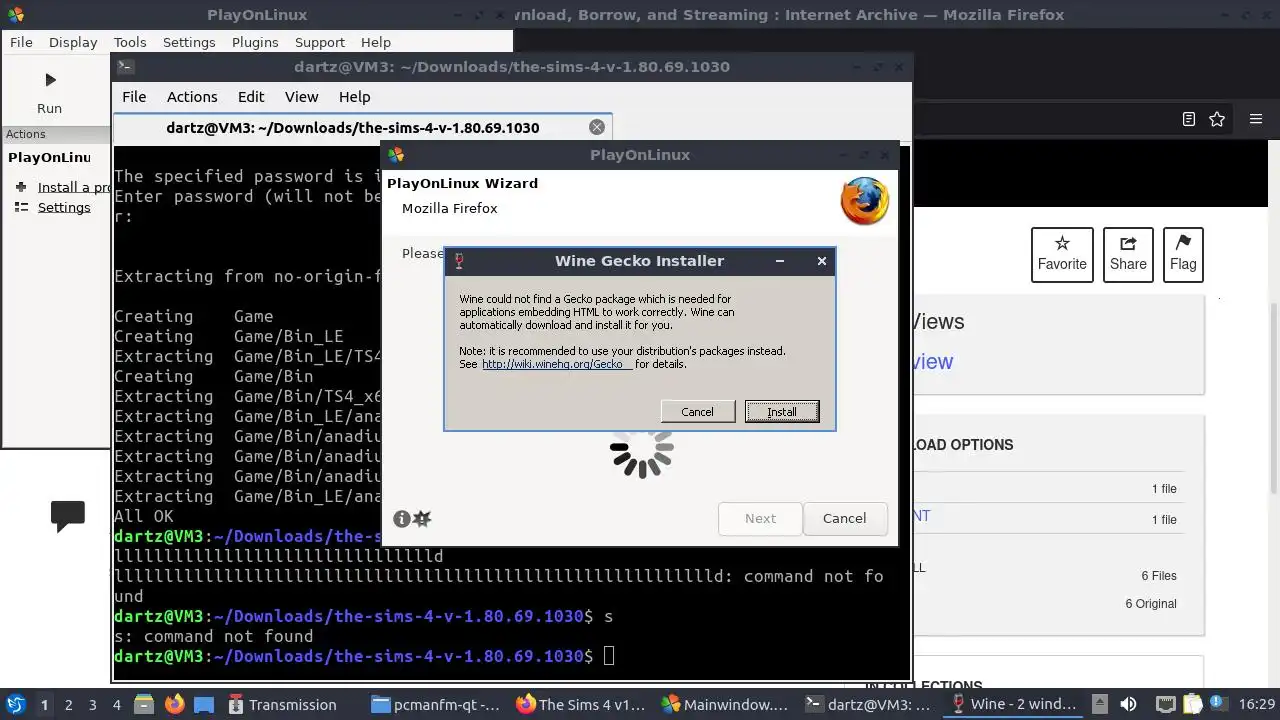This screenshot has width=1280, height=720.
Task: Click terminal prompt icon in title bar
Action: point(125,67)
